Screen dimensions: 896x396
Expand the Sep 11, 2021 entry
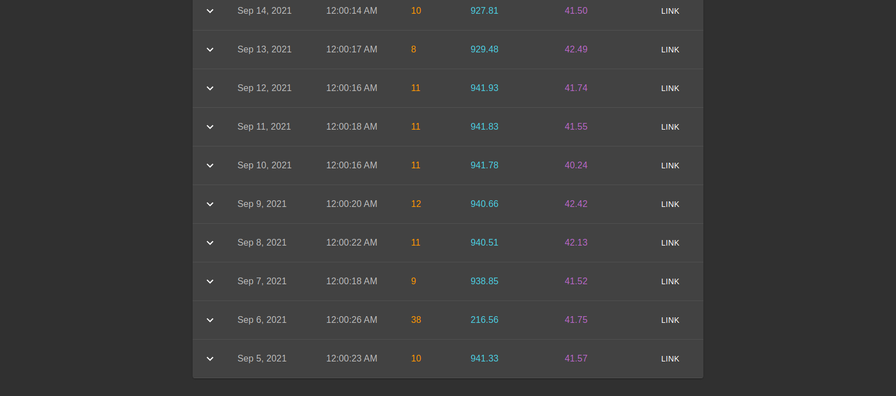coord(210,127)
